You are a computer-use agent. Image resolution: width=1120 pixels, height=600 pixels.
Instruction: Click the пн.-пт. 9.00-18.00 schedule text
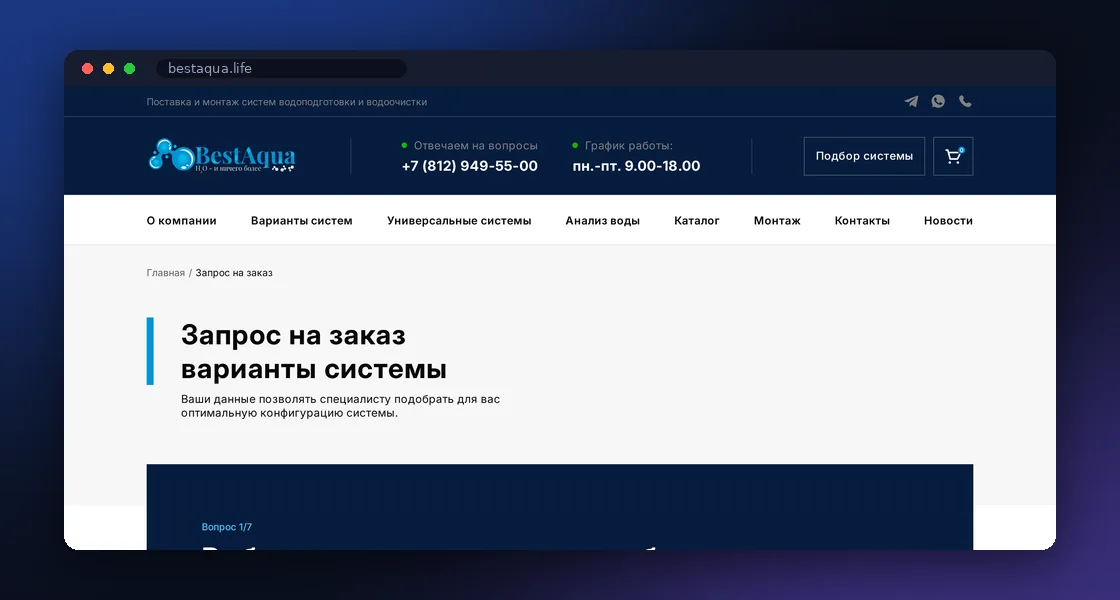636,166
